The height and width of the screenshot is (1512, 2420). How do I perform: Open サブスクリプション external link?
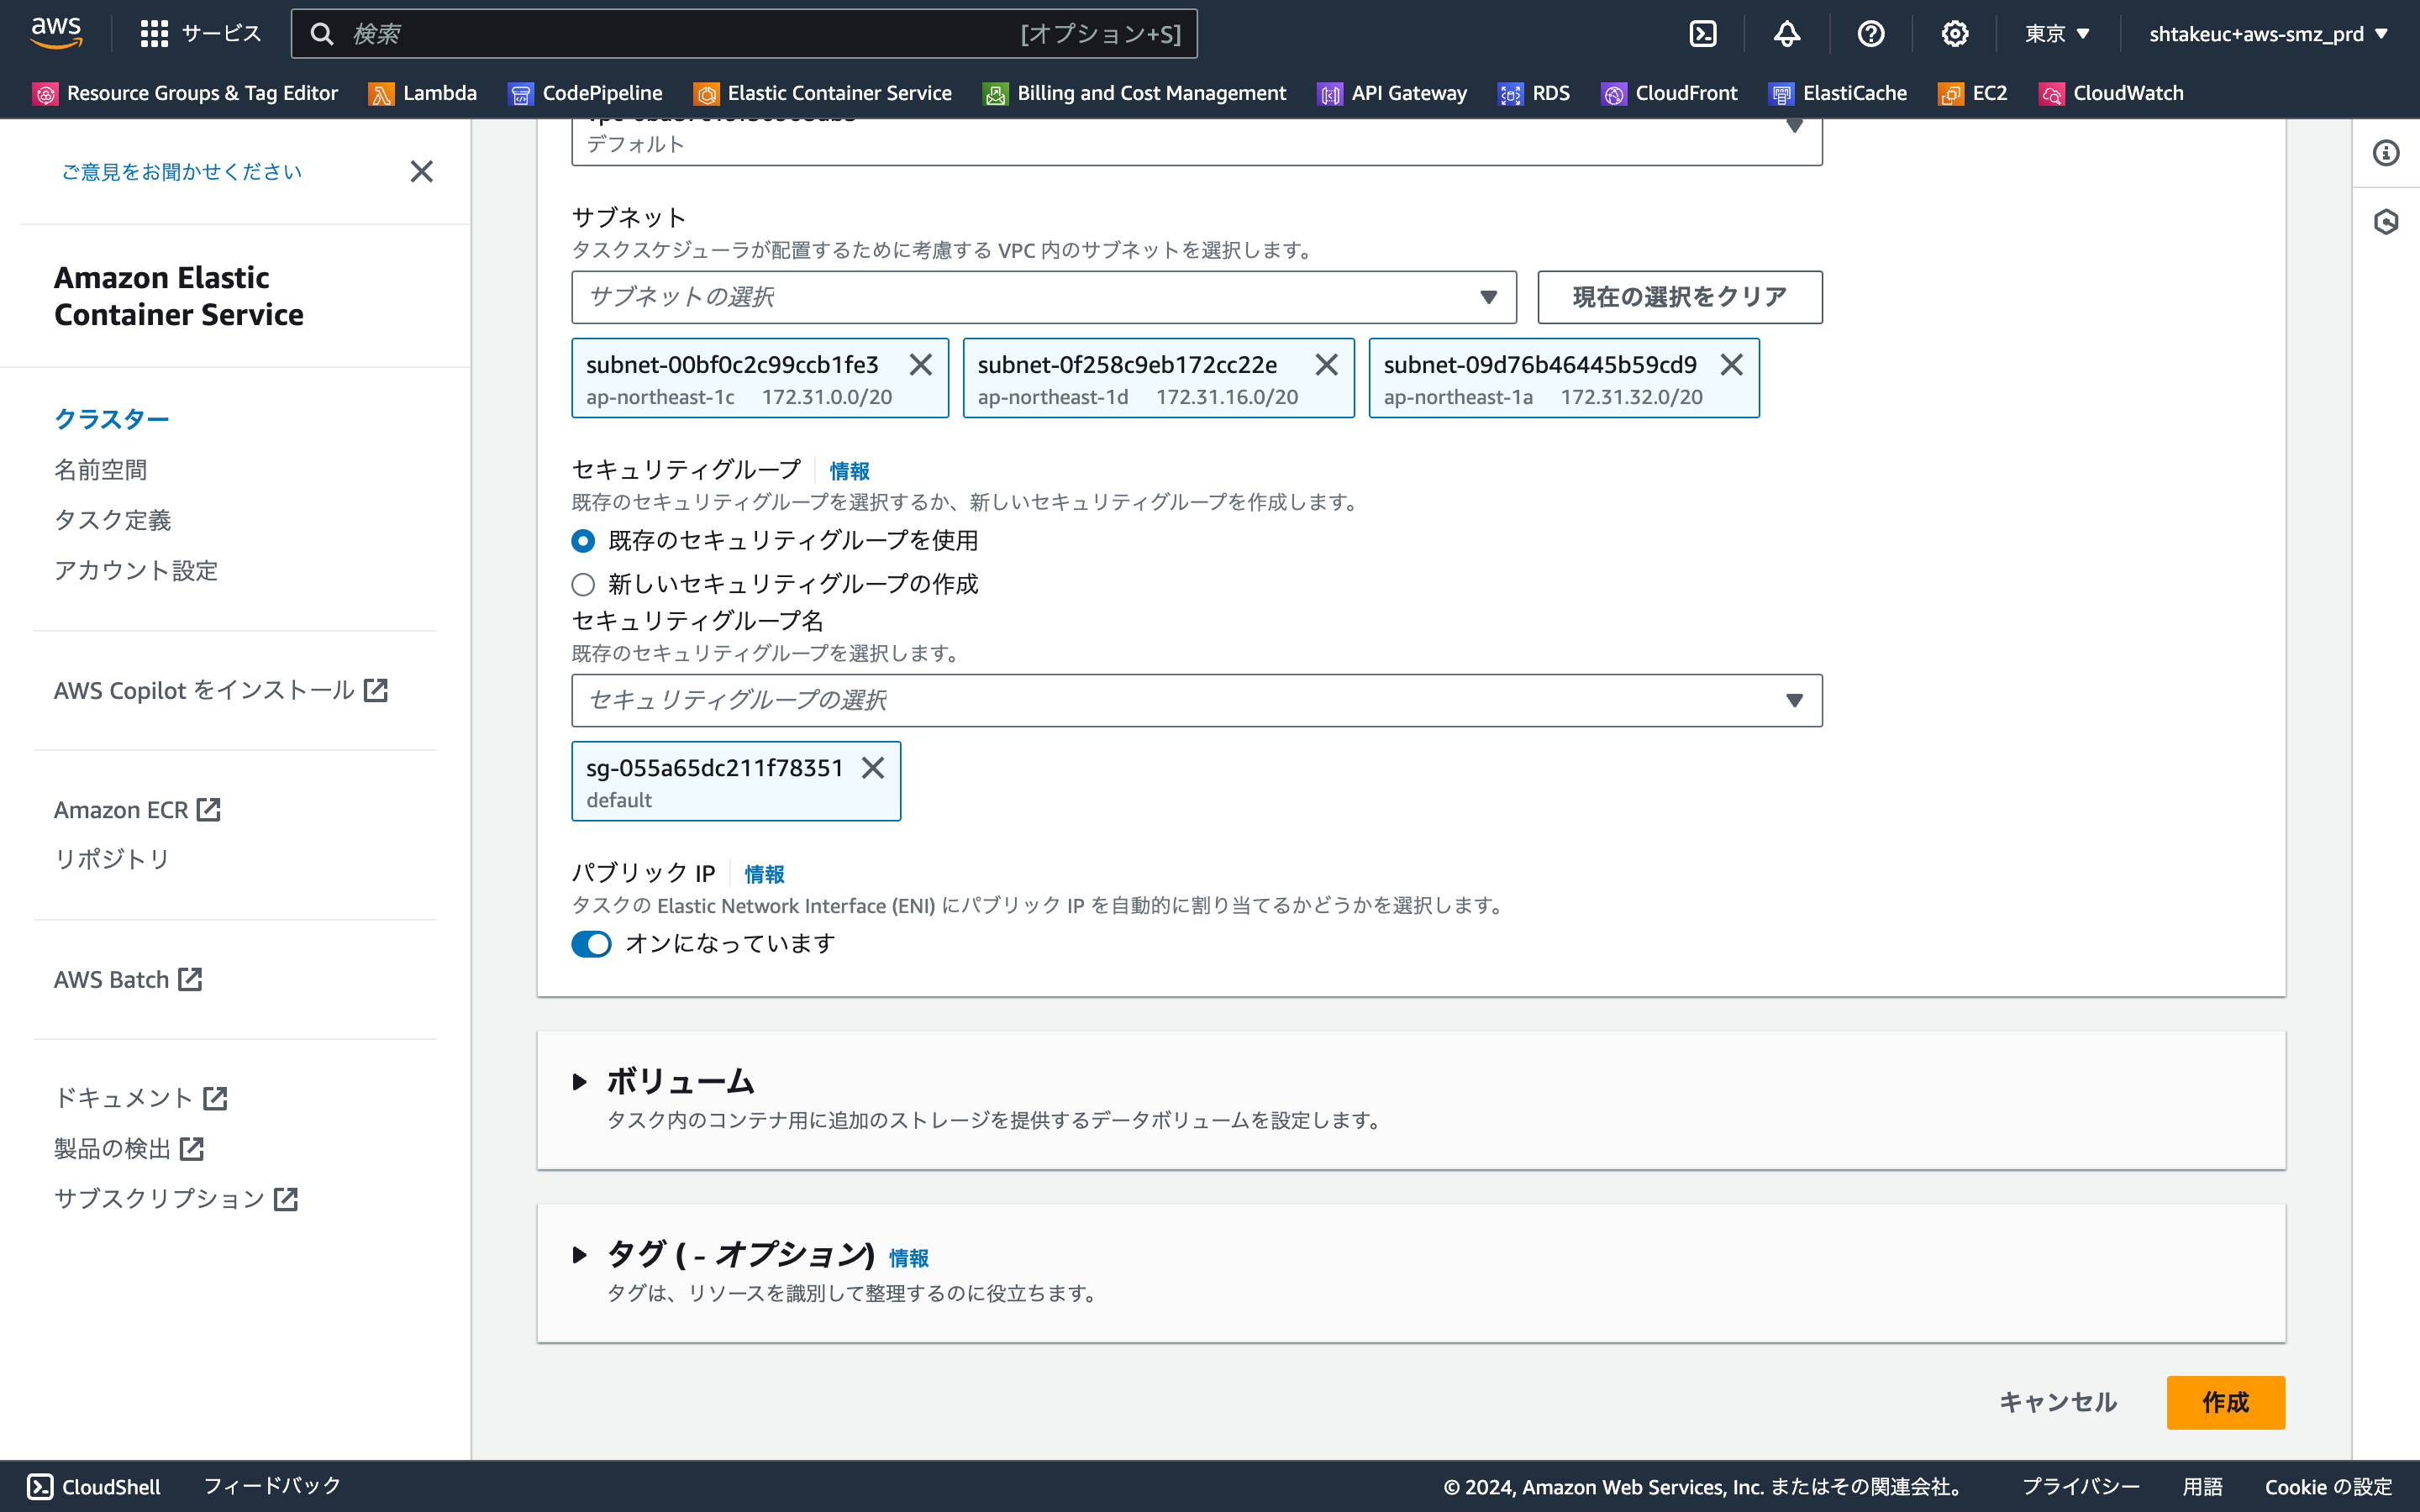pos(176,1198)
